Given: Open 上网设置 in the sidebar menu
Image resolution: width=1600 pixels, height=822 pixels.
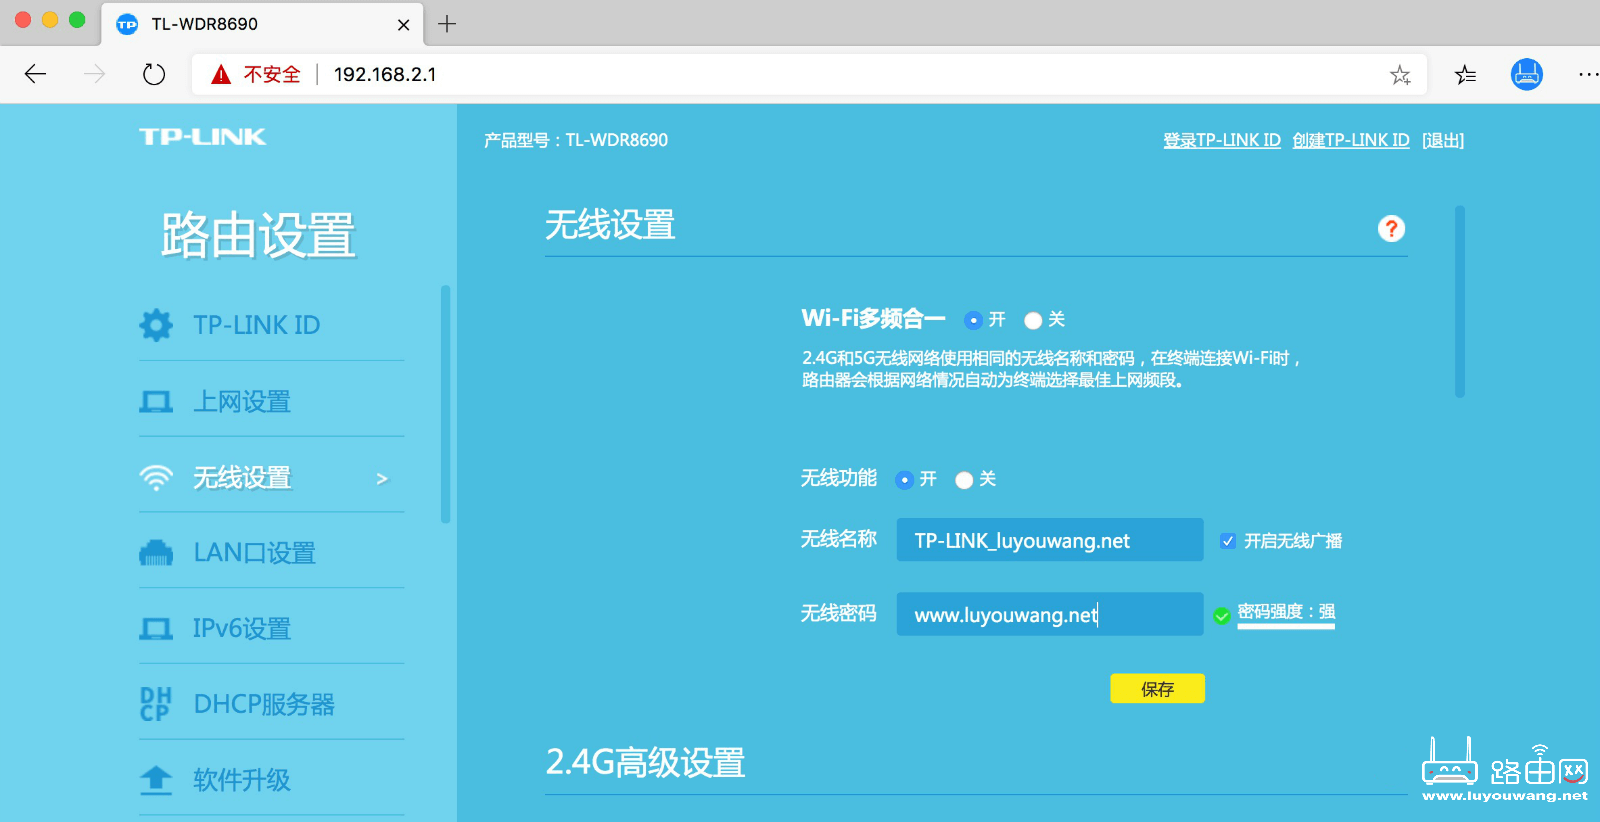Looking at the screenshot, I should 242,402.
